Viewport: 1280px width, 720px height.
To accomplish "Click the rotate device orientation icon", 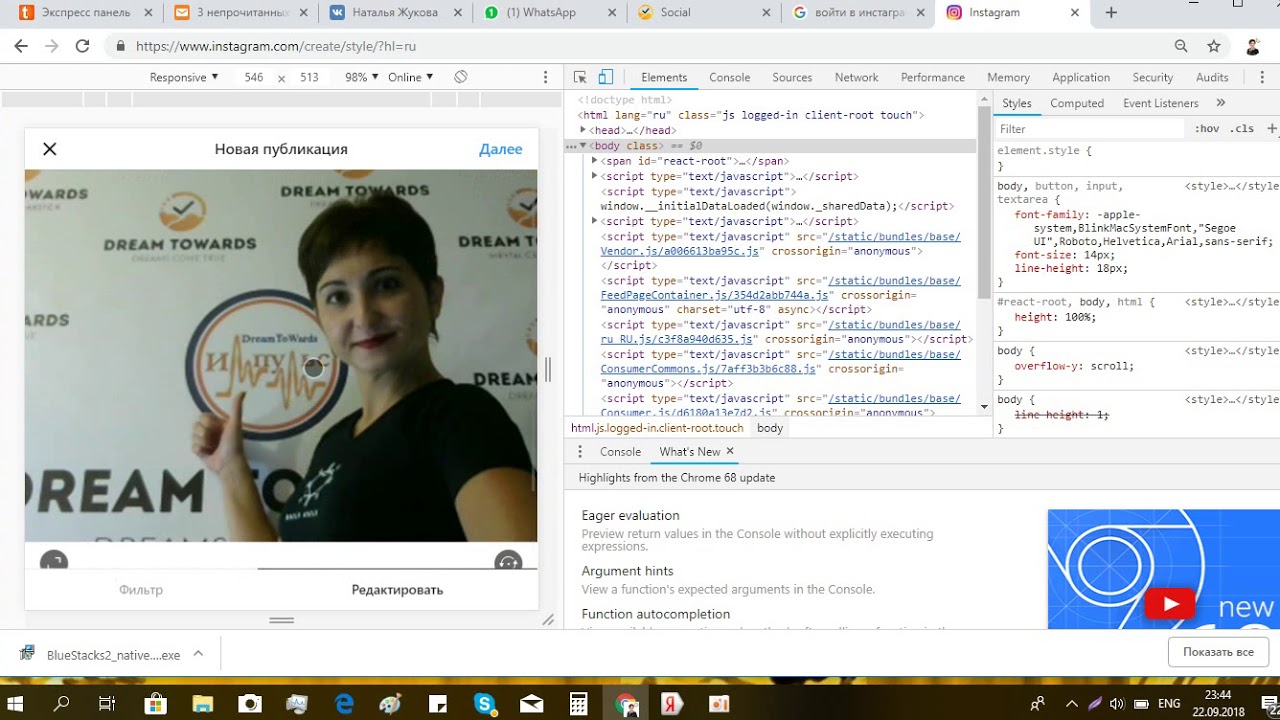I will coord(460,77).
